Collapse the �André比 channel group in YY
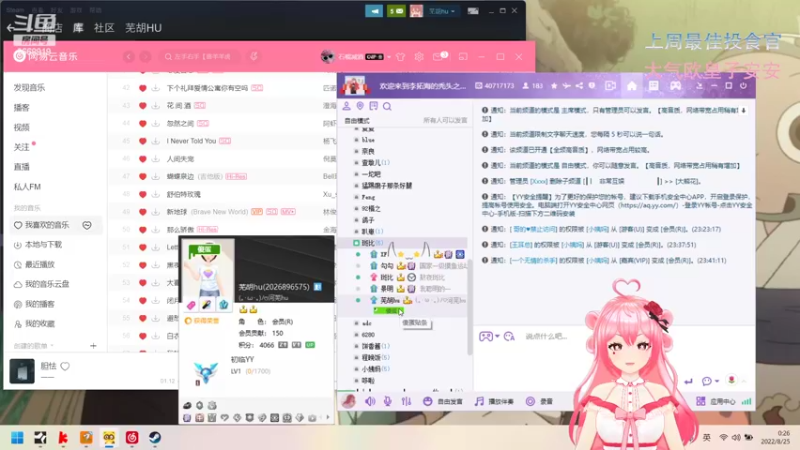 point(356,243)
